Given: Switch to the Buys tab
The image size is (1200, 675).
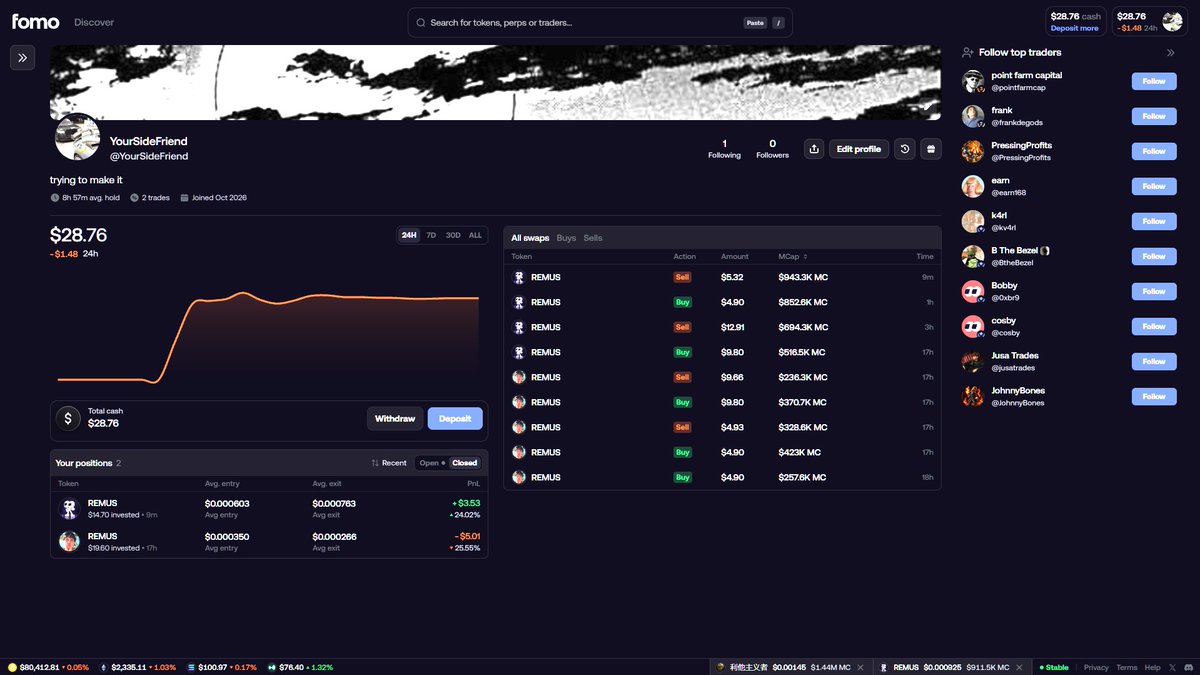Looking at the screenshot, I should (x=566, y=238).
